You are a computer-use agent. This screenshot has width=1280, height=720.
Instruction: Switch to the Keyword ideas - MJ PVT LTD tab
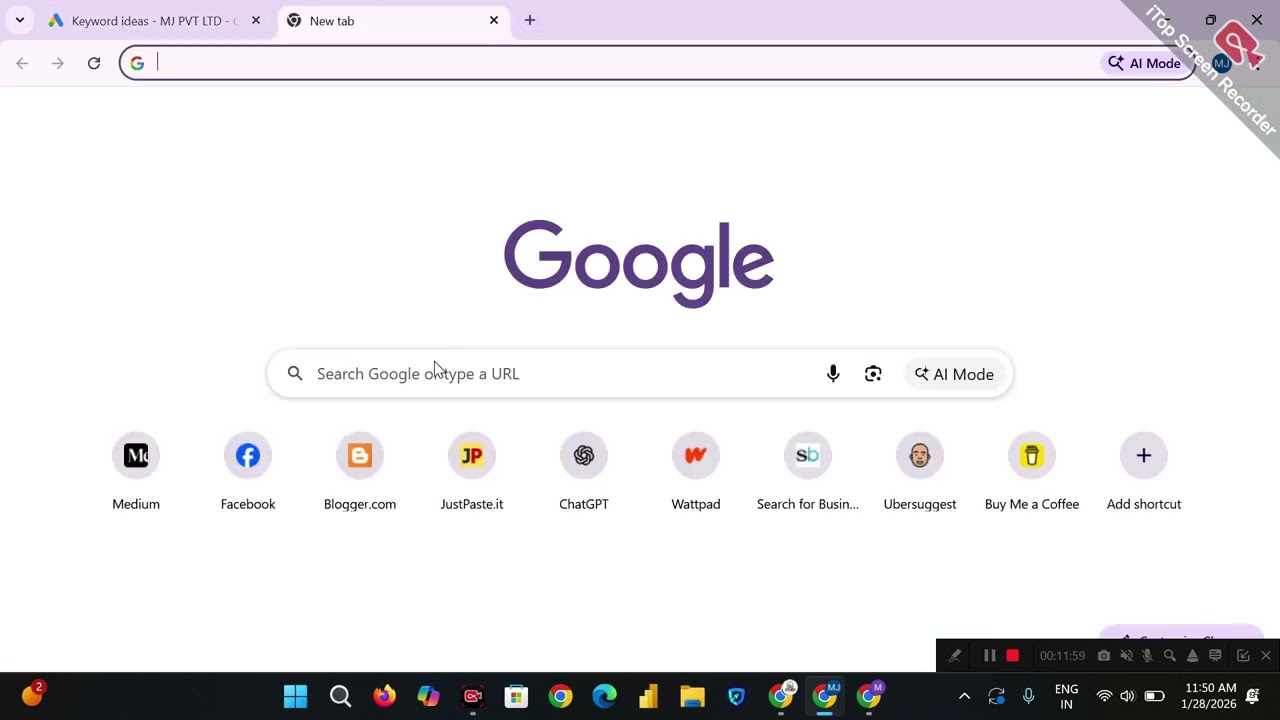154,21
